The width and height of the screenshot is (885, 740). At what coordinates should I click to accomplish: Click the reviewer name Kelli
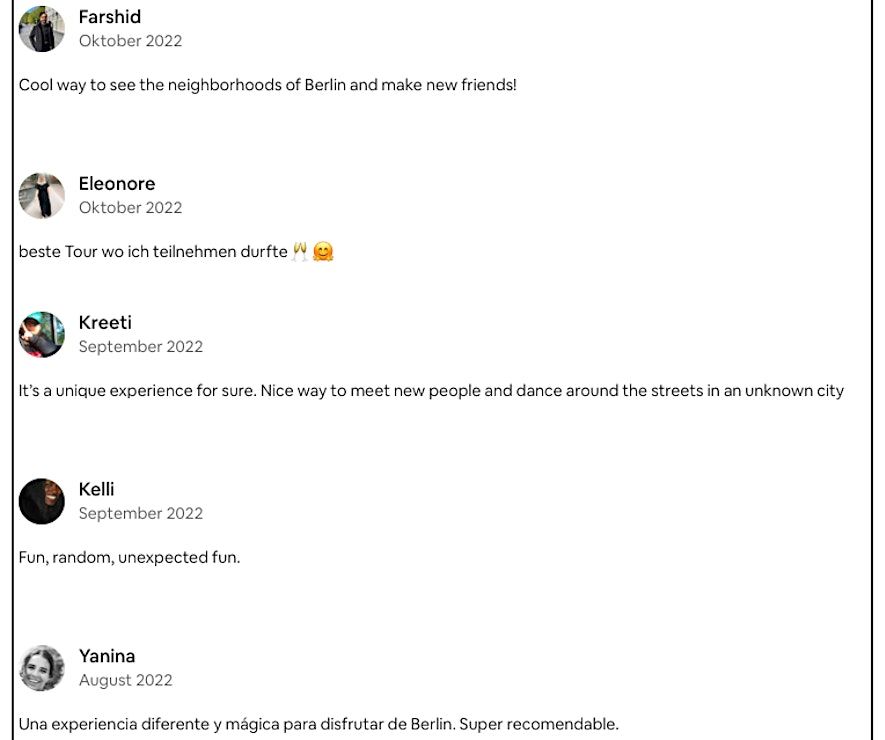[x=97, y=490]
